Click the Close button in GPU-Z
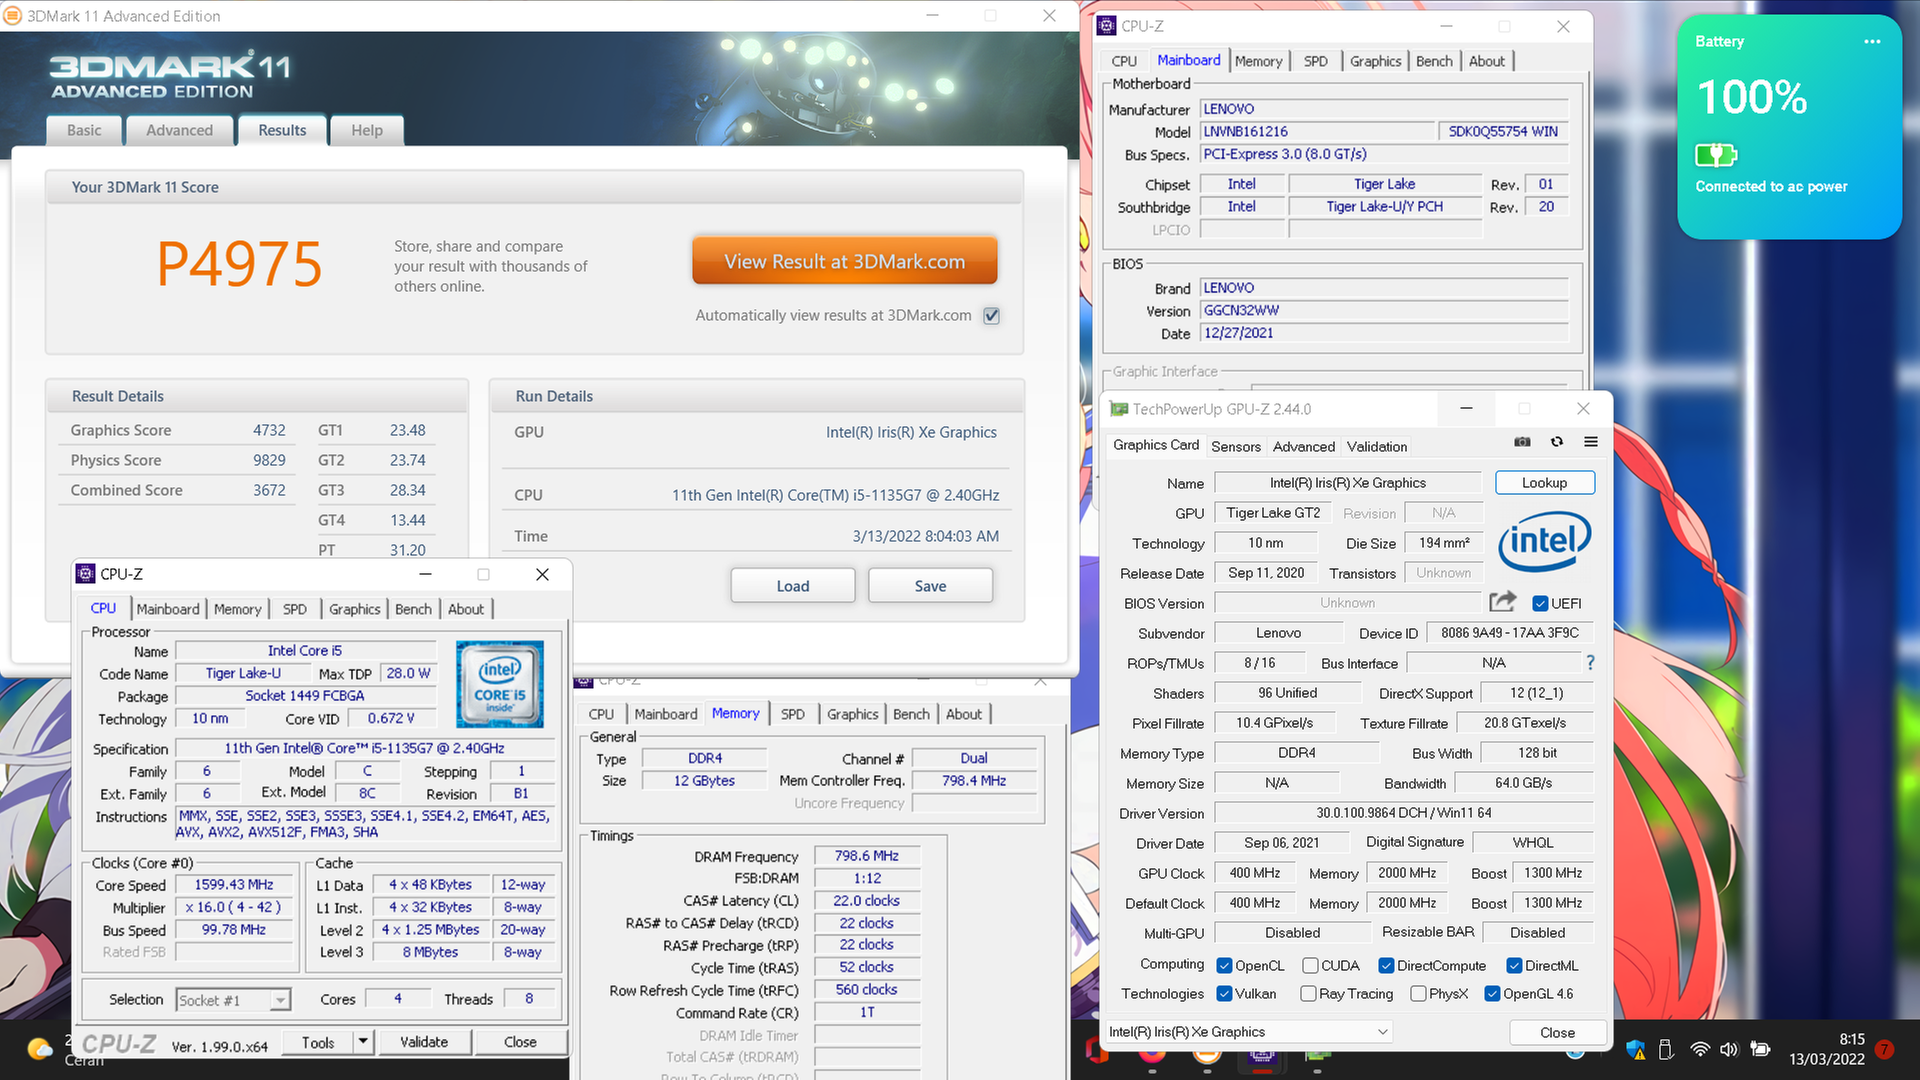 point(1557,1032)
